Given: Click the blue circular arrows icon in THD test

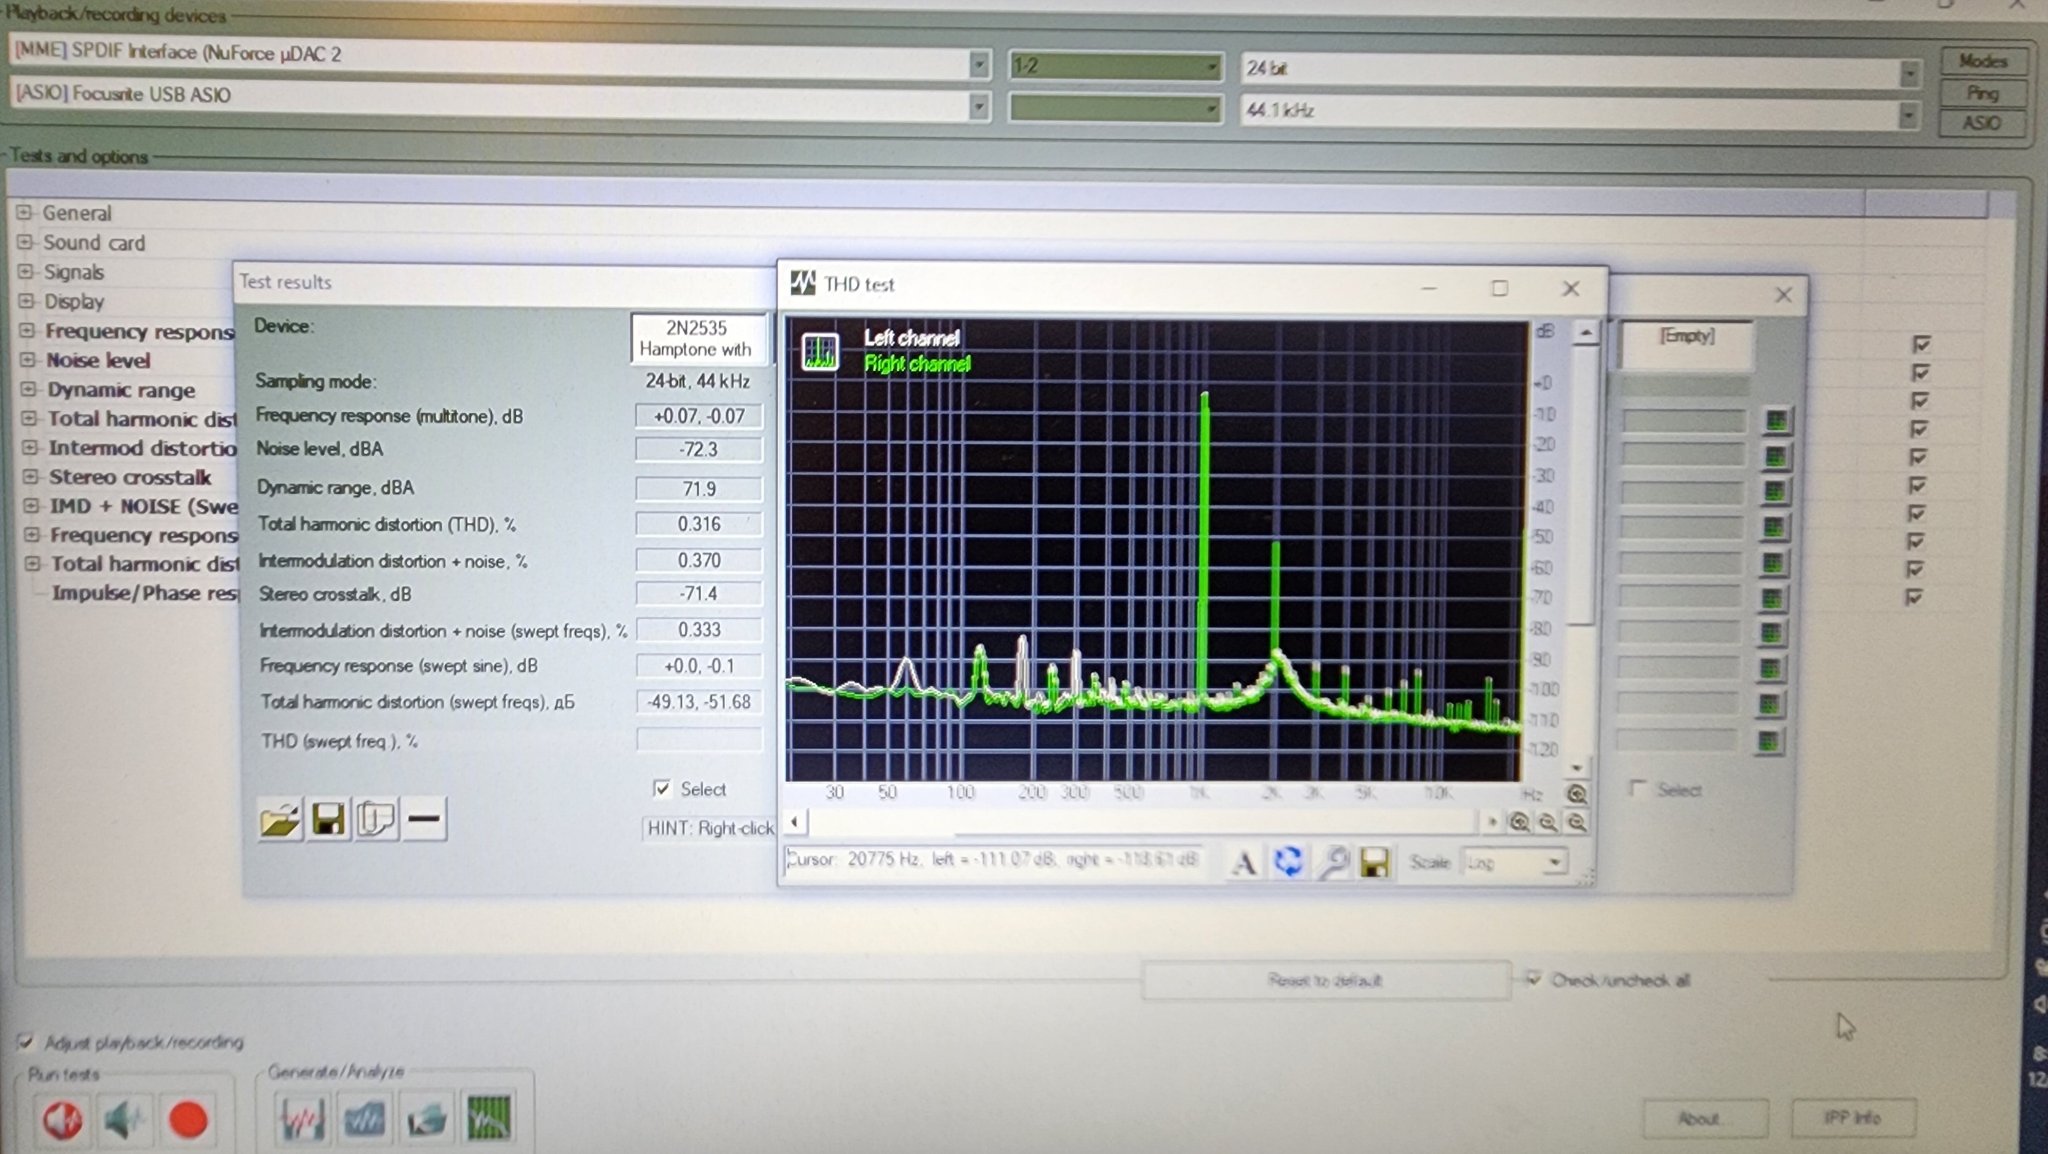Looking at the screenshot, I should pyautogui.click(x=1288, y=862).
